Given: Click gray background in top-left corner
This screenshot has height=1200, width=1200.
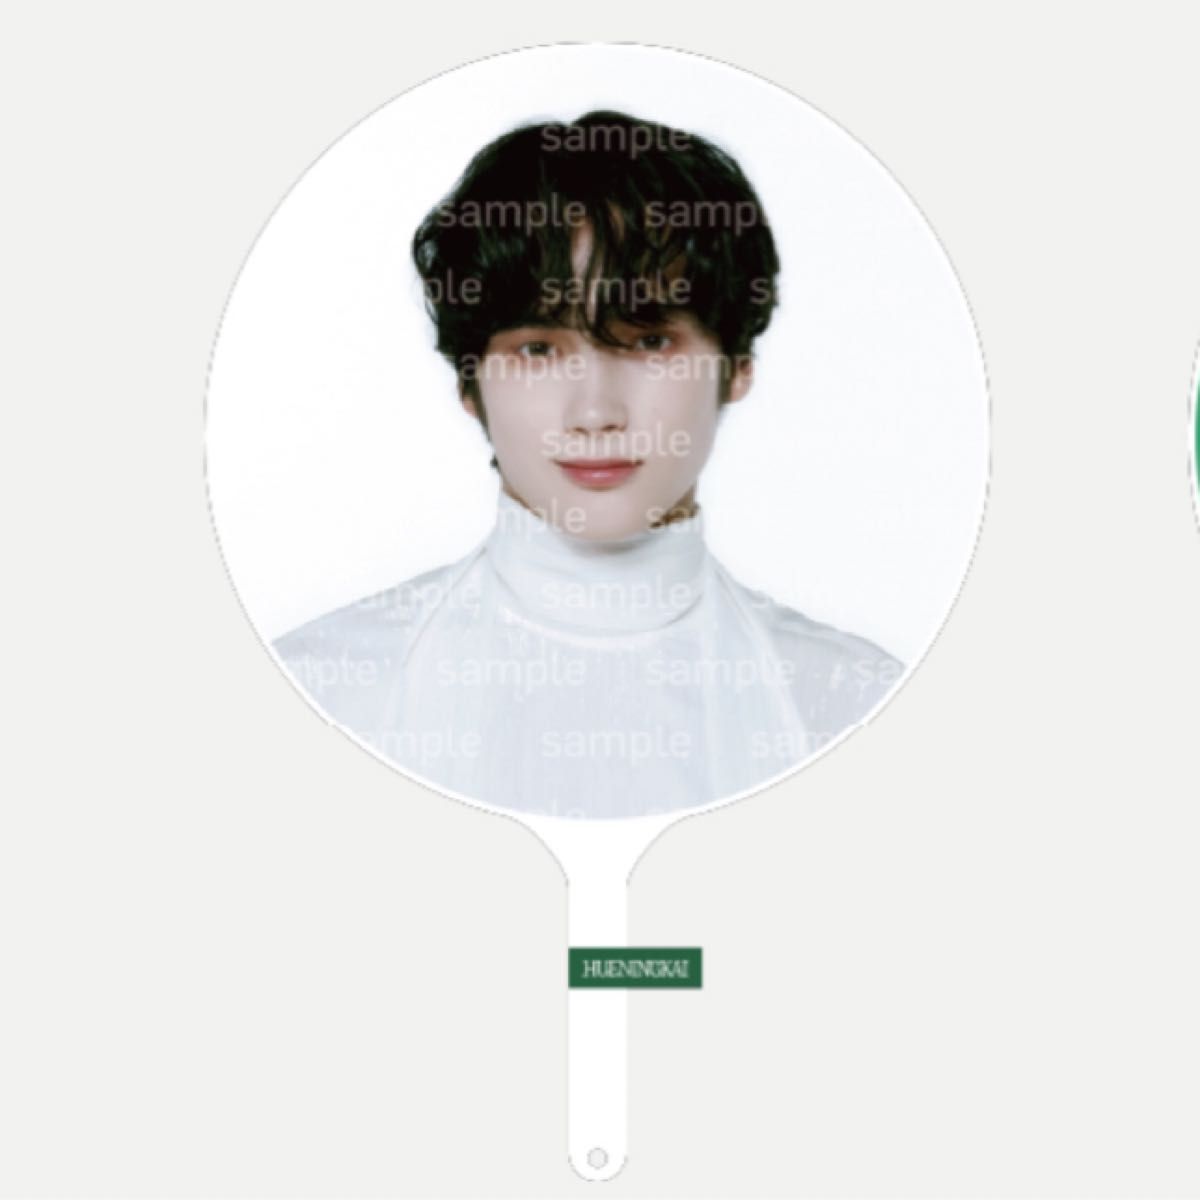Looking at the screenshot, I should (x=80, y=80).
